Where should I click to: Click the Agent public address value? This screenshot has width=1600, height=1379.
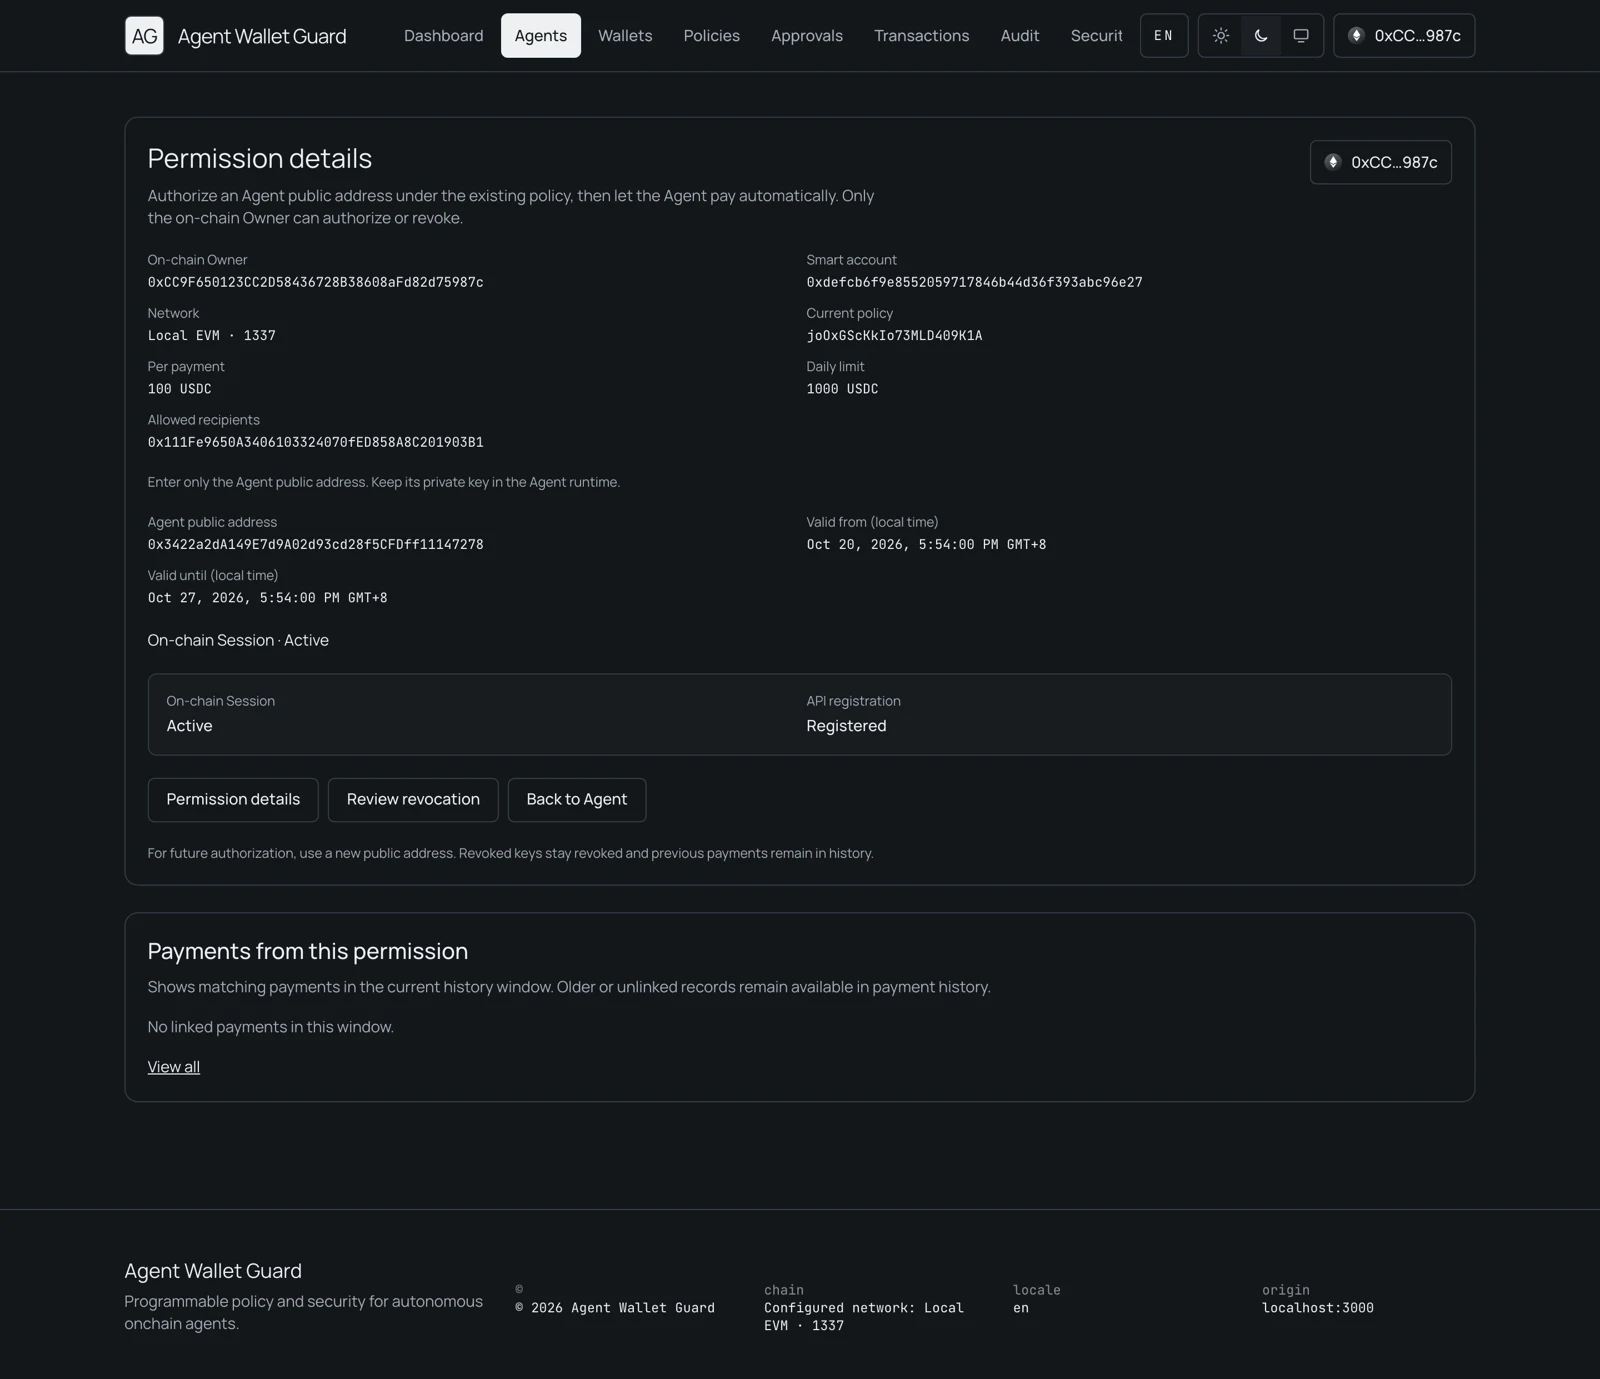point(316,545)
